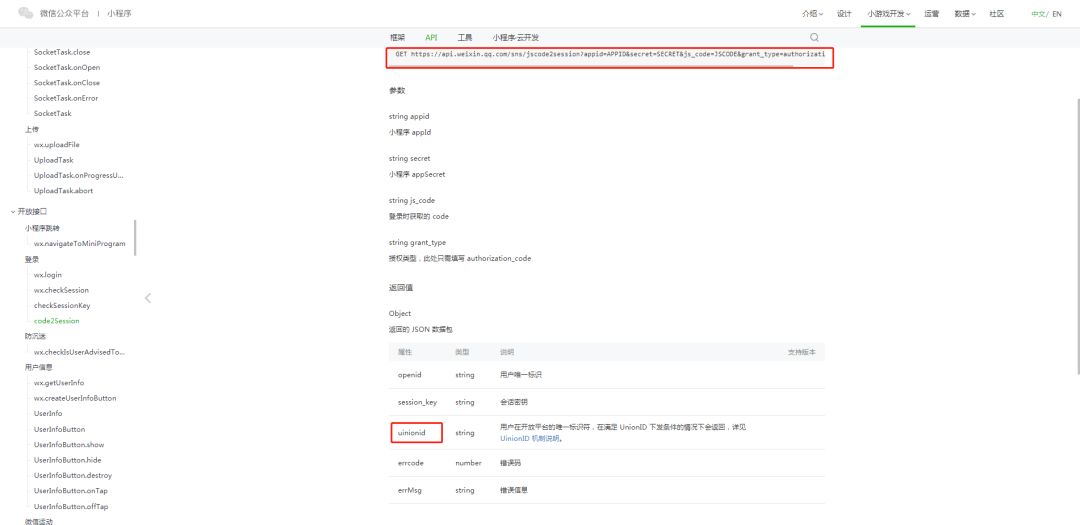Open UploadTask.onProgressU... entry
This screenshot has width=1080, height=525.
(x=79, y=175)
